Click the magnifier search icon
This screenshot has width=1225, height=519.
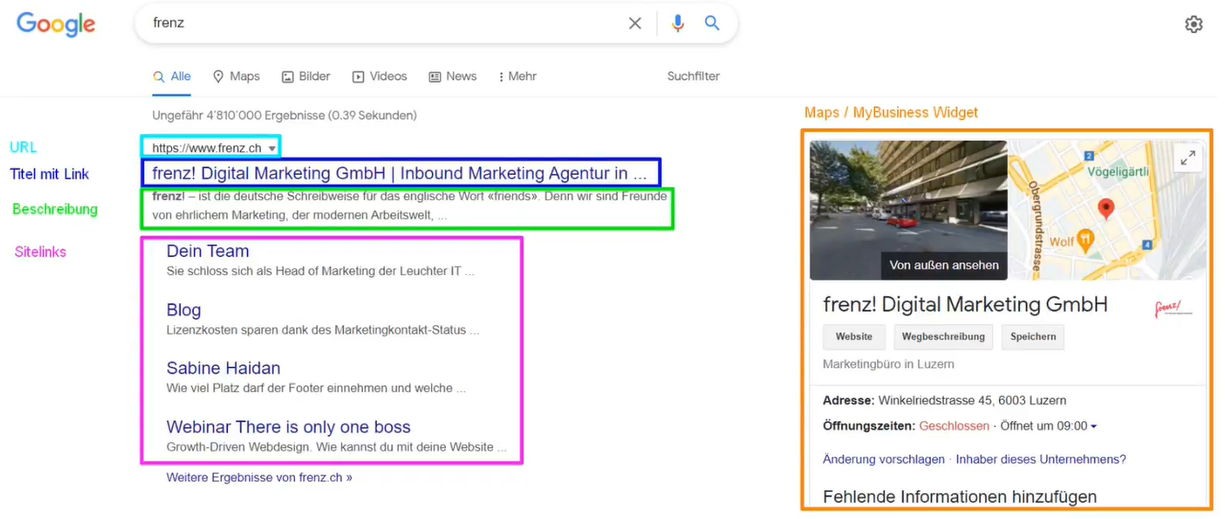pos(712,23)
